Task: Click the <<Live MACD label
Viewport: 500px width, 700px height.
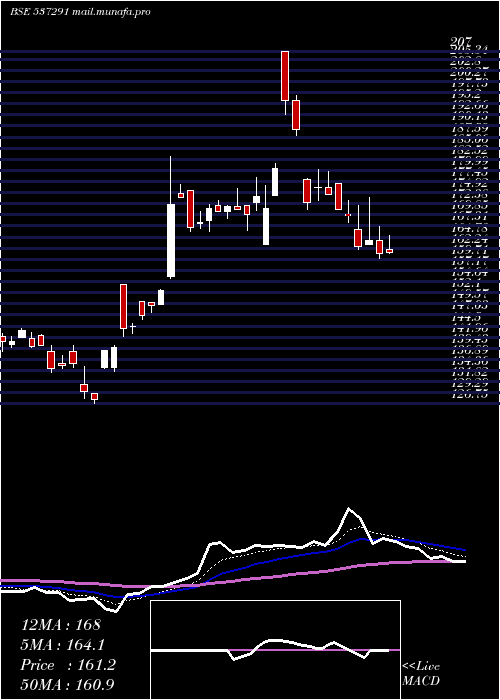Action: [421, 674]
